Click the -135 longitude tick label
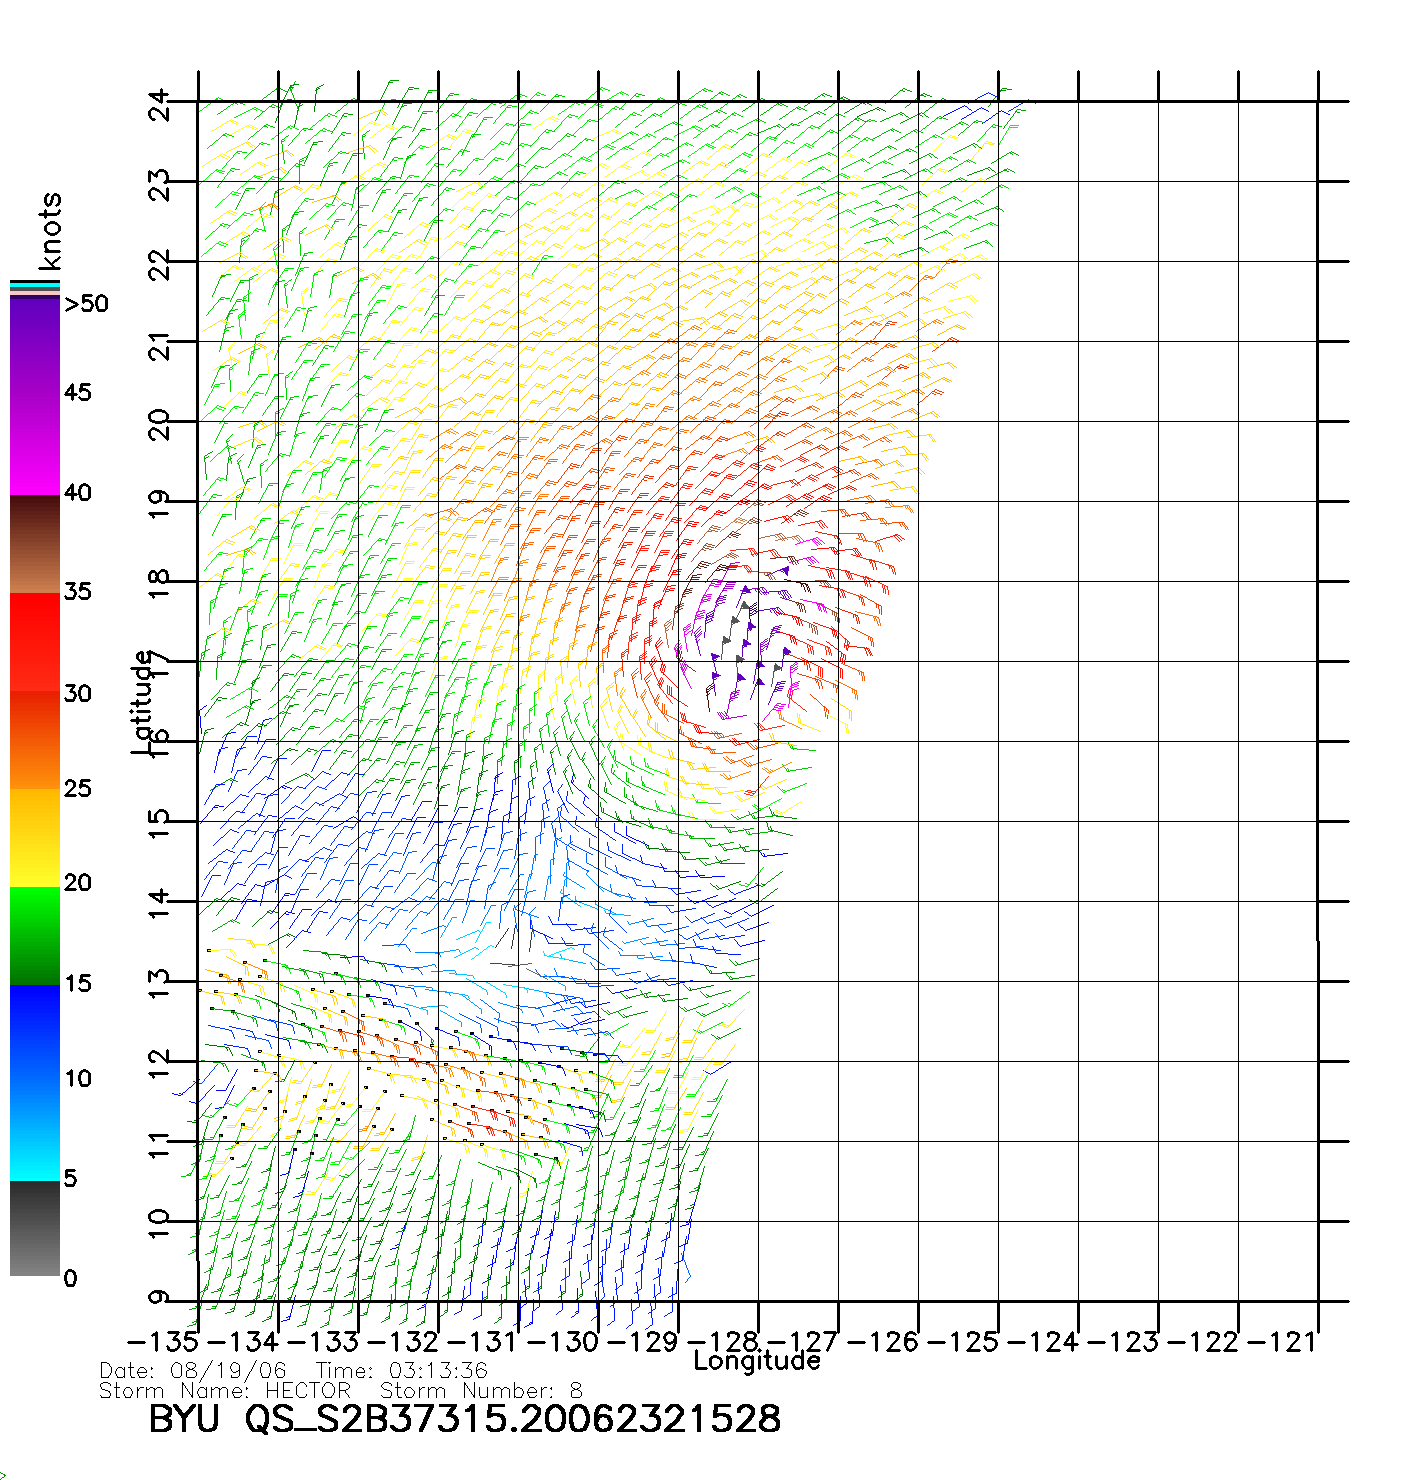 (163, 1342)
